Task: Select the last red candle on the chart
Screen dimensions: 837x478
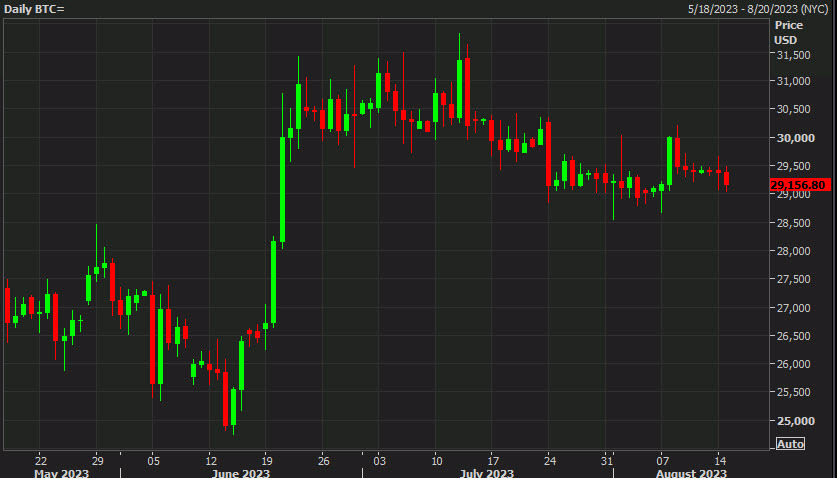Action: point(726,178)
